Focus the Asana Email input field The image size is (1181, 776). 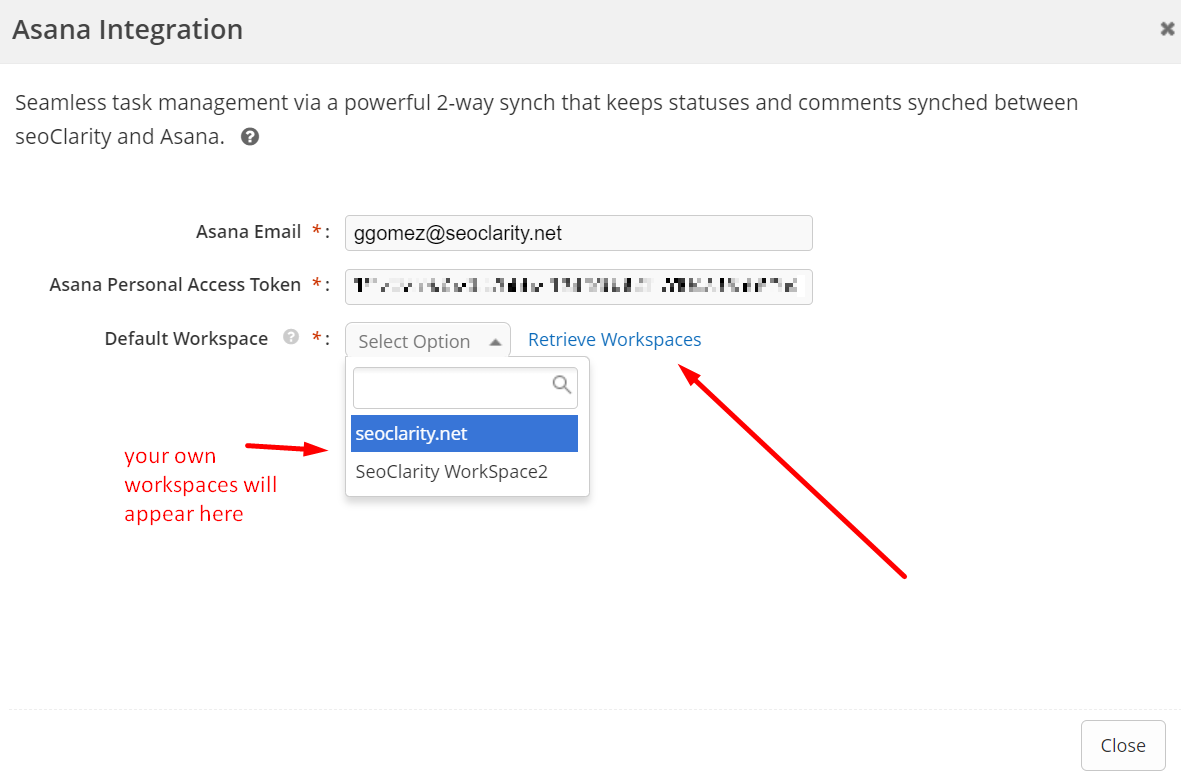(578, 233)
